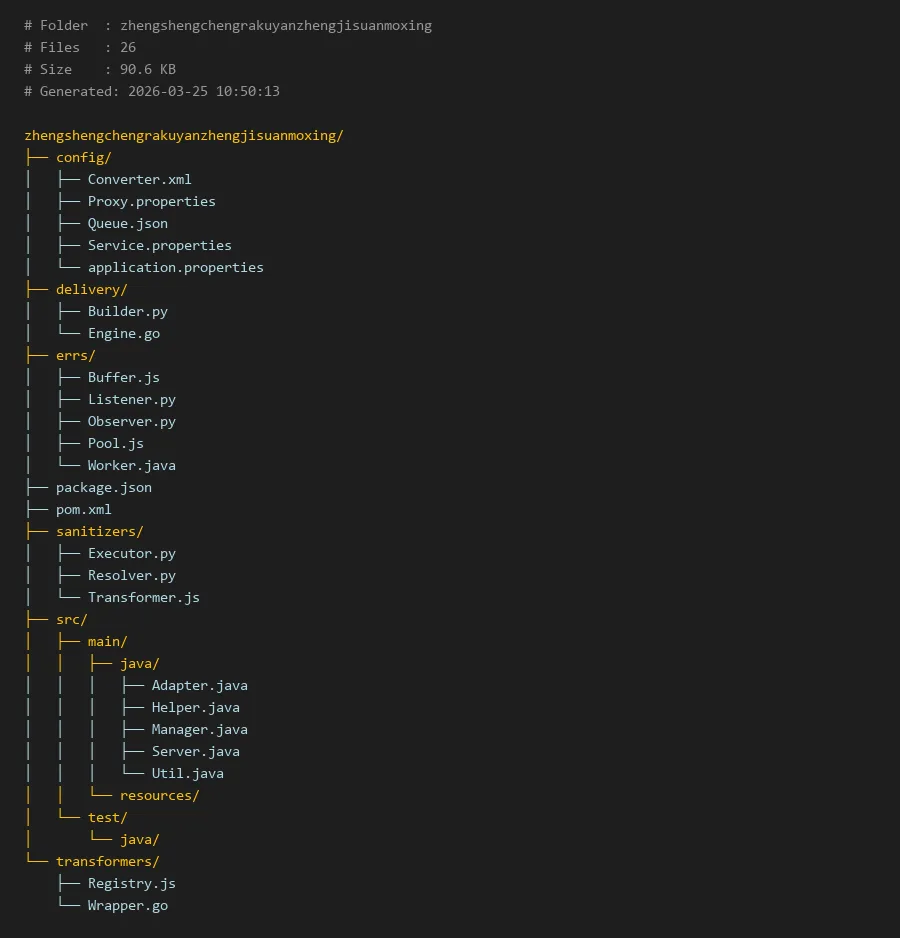The width and height of the screenshot is (900, 938).
Task: Toggle the sanitizers/ folder
Action: coord(99,531)
